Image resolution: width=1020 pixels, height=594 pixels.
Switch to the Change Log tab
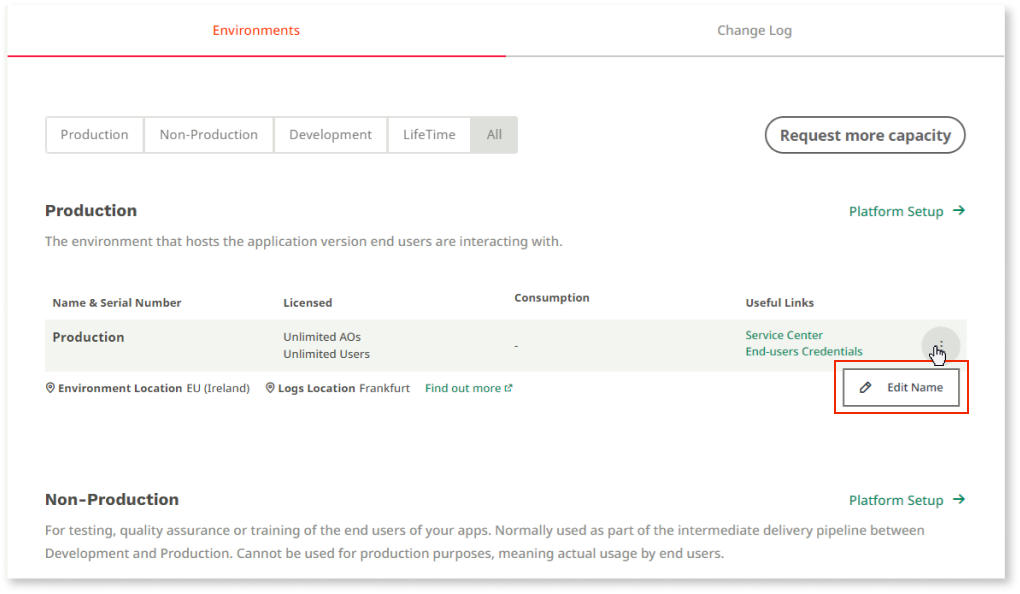(x=754, y=30)
